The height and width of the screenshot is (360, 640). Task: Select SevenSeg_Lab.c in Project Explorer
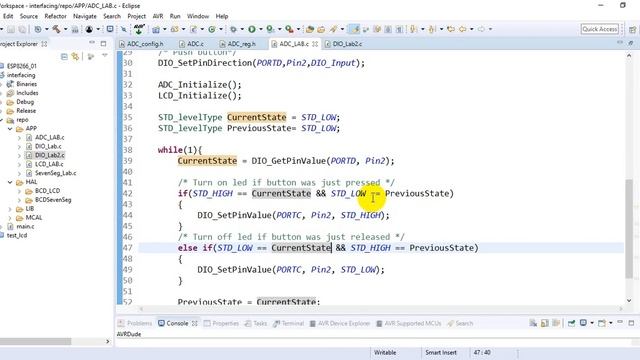pyautogui.click(x=56, y=173)
